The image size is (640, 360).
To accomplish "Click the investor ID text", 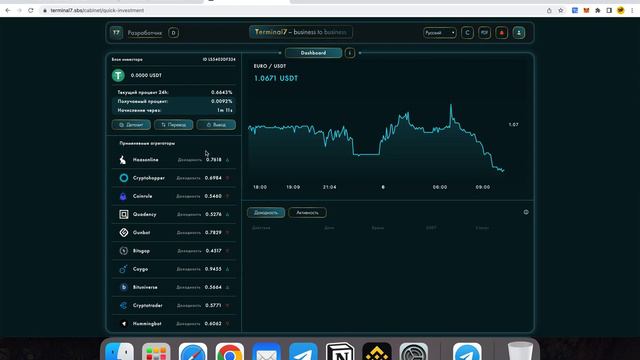I will point(219,60).
